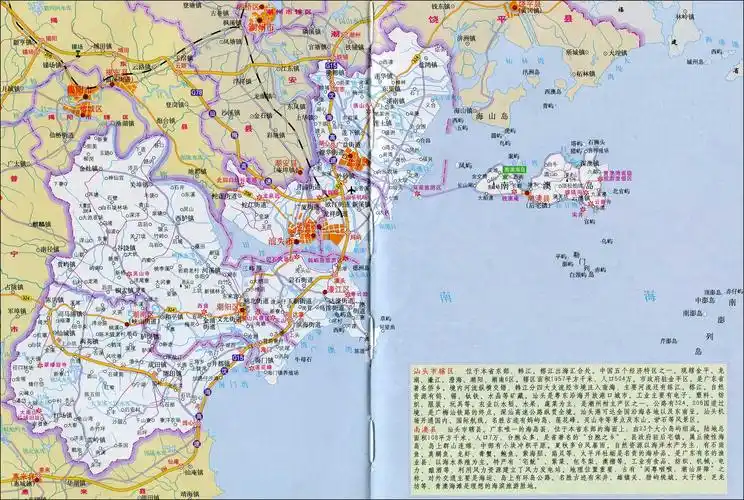Click the 汛洲岛 island label
Image resolution: width=744 pixels, height=500 pixels.
(531, 72)
